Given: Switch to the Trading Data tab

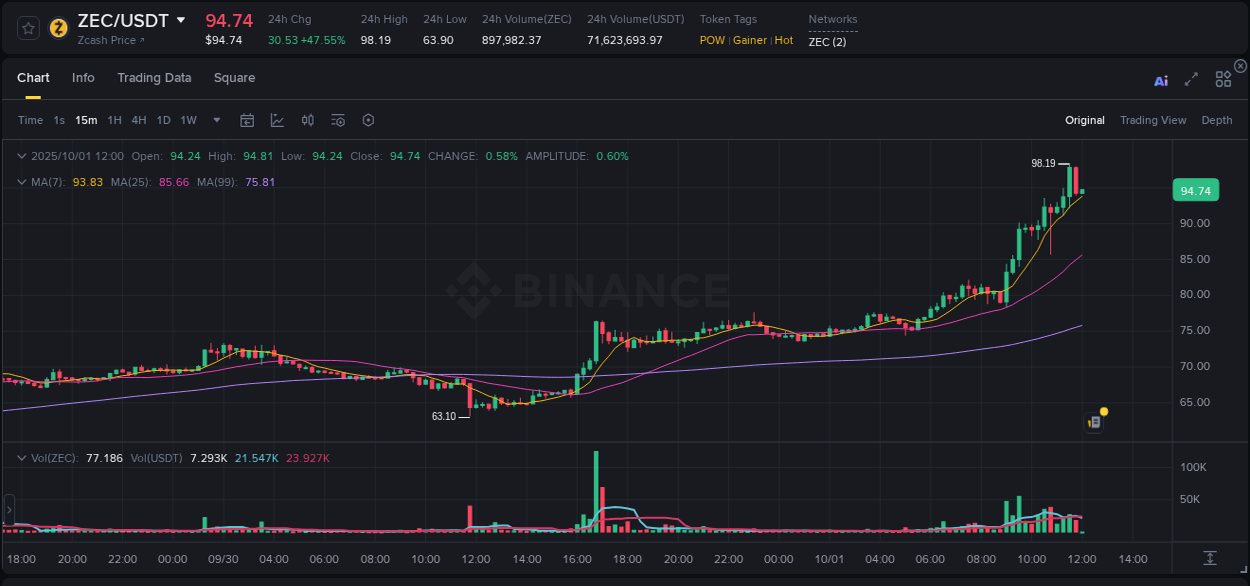Looking at the screenshot, I should tap(154, 78).
